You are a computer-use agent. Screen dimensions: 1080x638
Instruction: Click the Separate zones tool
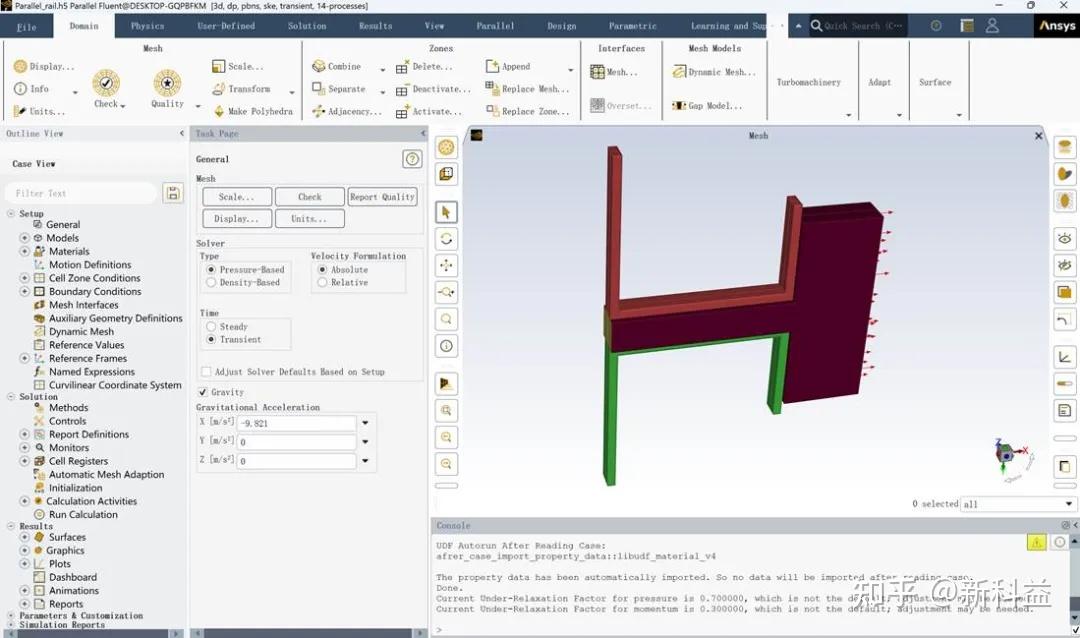(x=339, y=89)
